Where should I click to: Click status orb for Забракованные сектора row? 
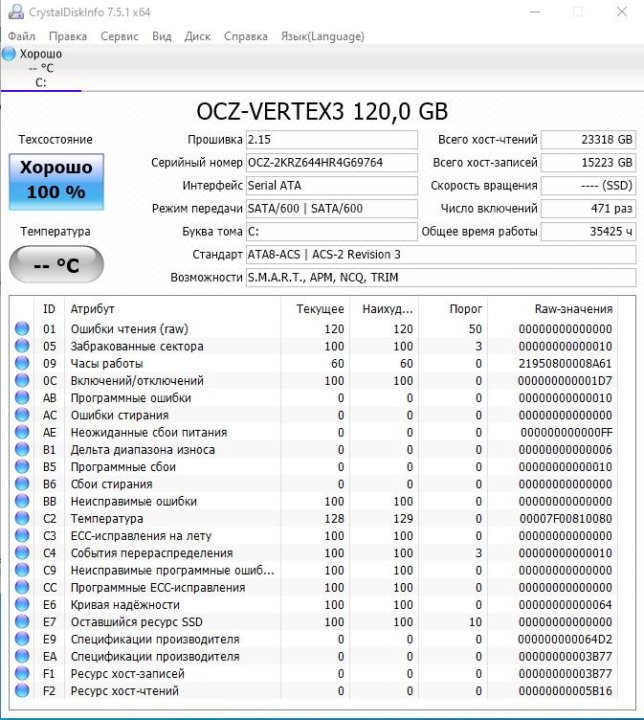[x=22, y=346]
